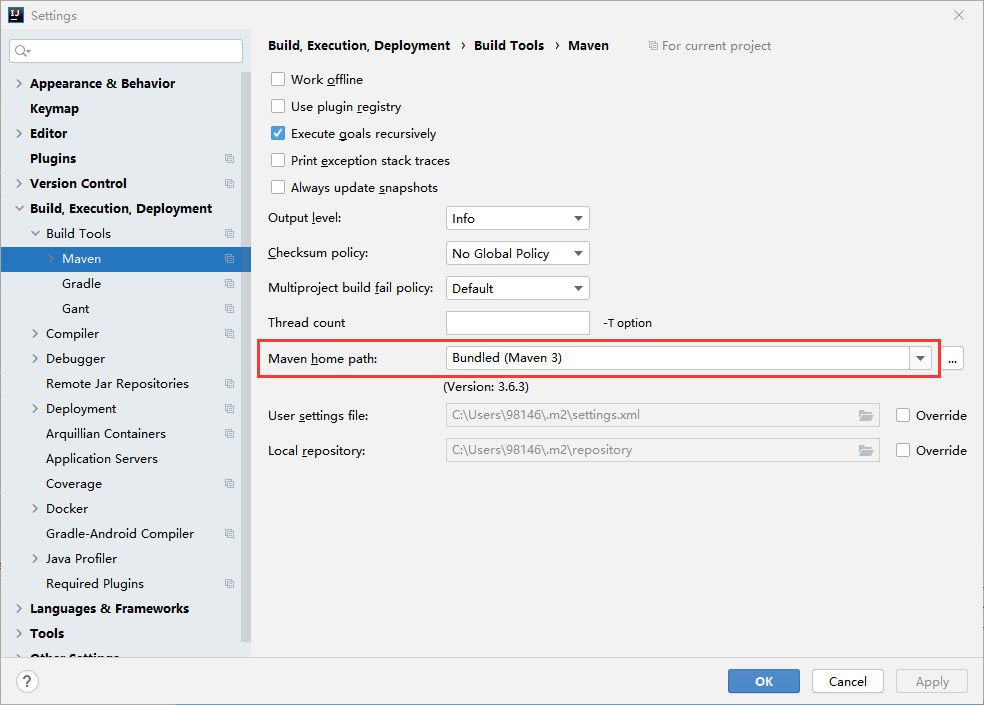Select Gradle in the settings tree
Screen dimensions: 984x705
point(81,284)
